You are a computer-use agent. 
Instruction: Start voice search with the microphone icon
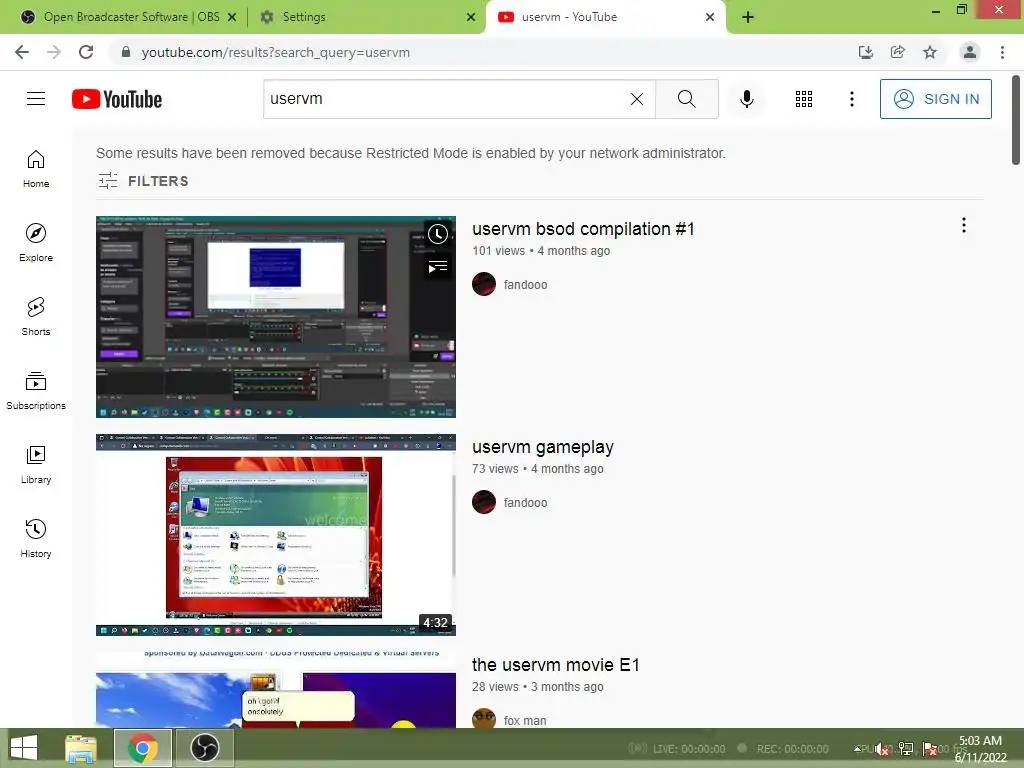click(746, 99)
